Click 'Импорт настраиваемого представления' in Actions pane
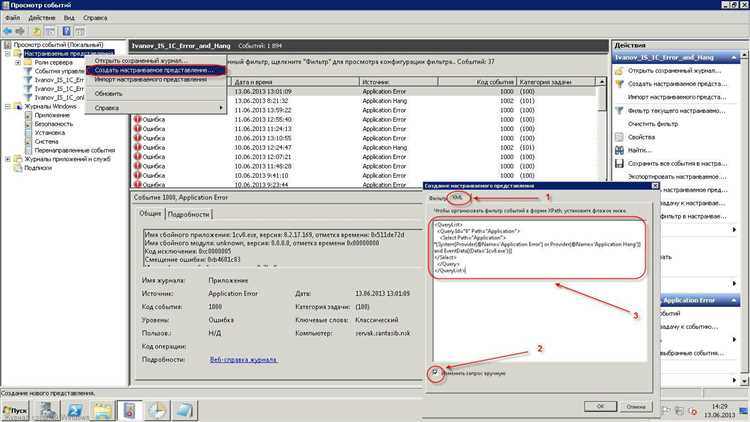 coord(677,97)
